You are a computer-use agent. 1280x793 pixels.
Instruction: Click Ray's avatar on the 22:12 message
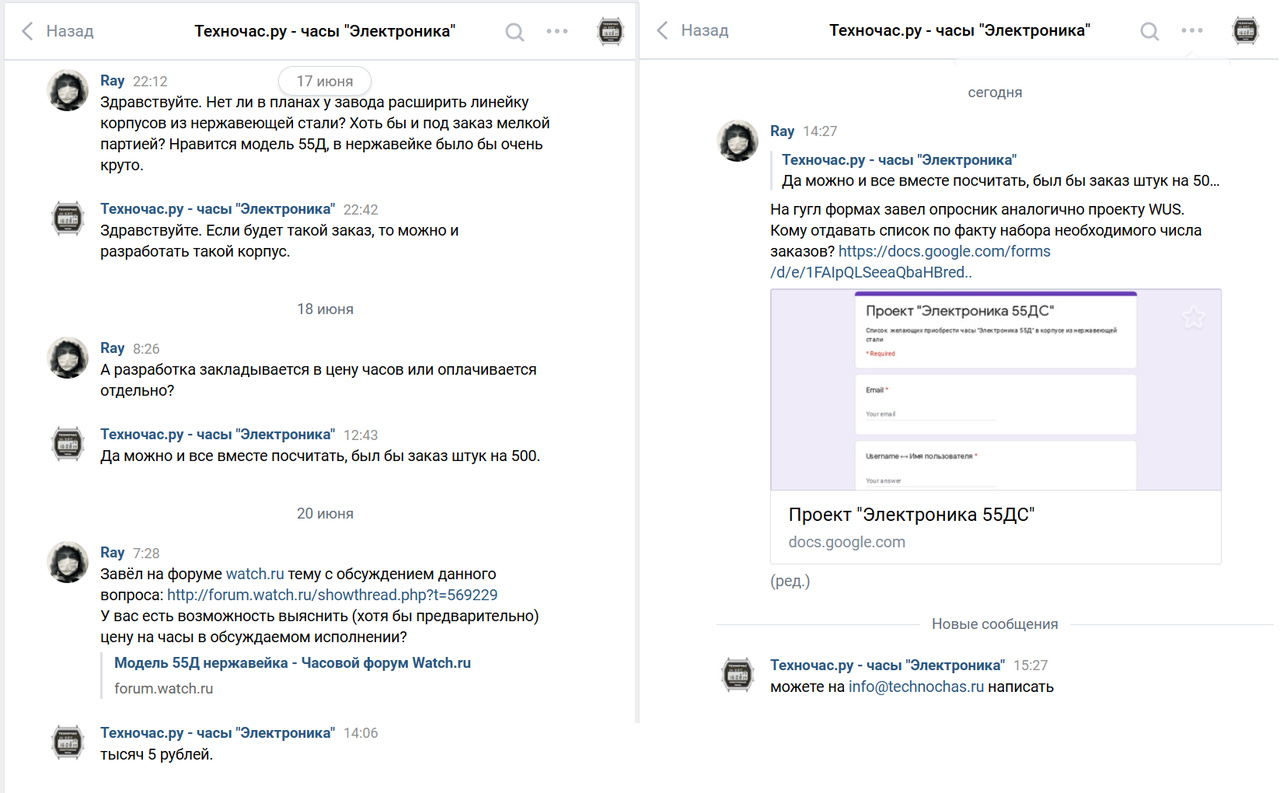point(69,91)
